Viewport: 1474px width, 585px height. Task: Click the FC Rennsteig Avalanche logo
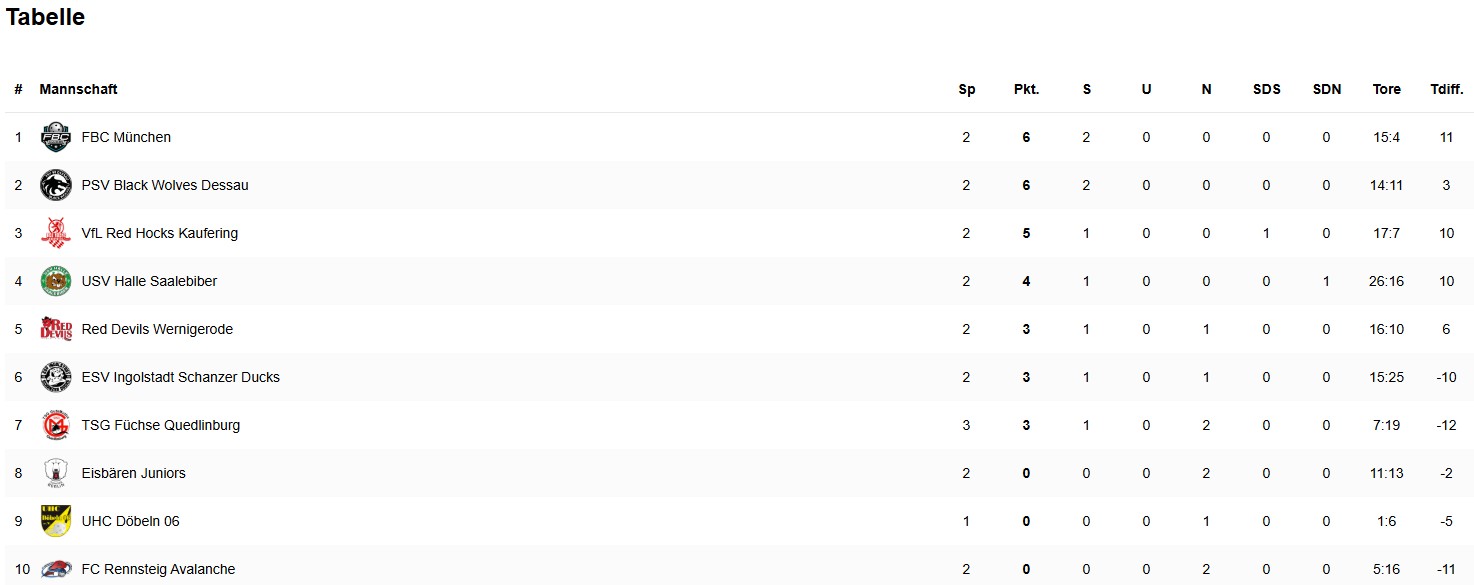point(56,569)
